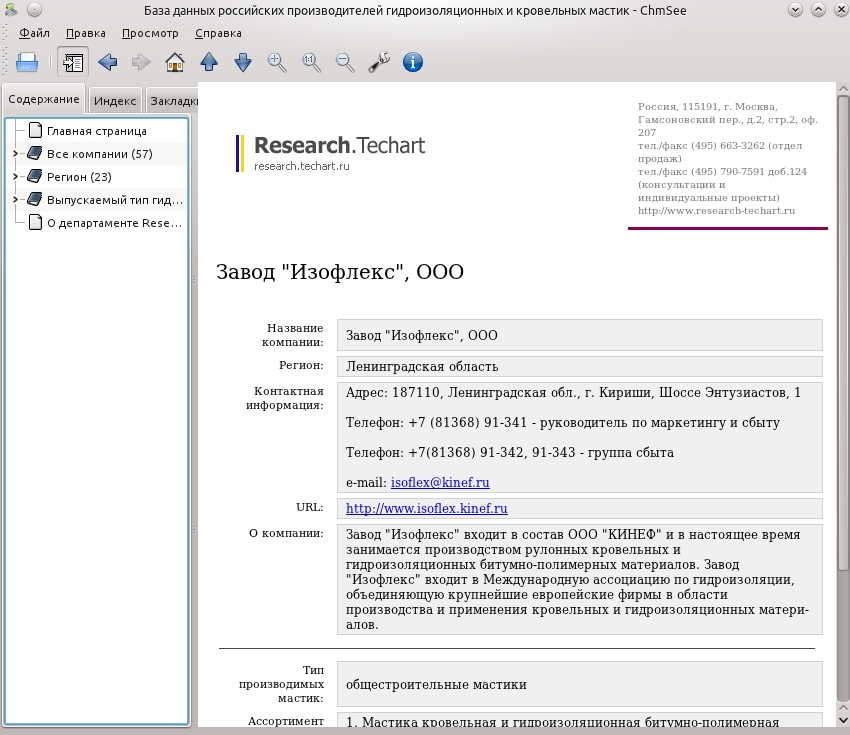850x735 pixels.
Task: Click the scrollbar down arrow at bottom
Action: (843, 720)
